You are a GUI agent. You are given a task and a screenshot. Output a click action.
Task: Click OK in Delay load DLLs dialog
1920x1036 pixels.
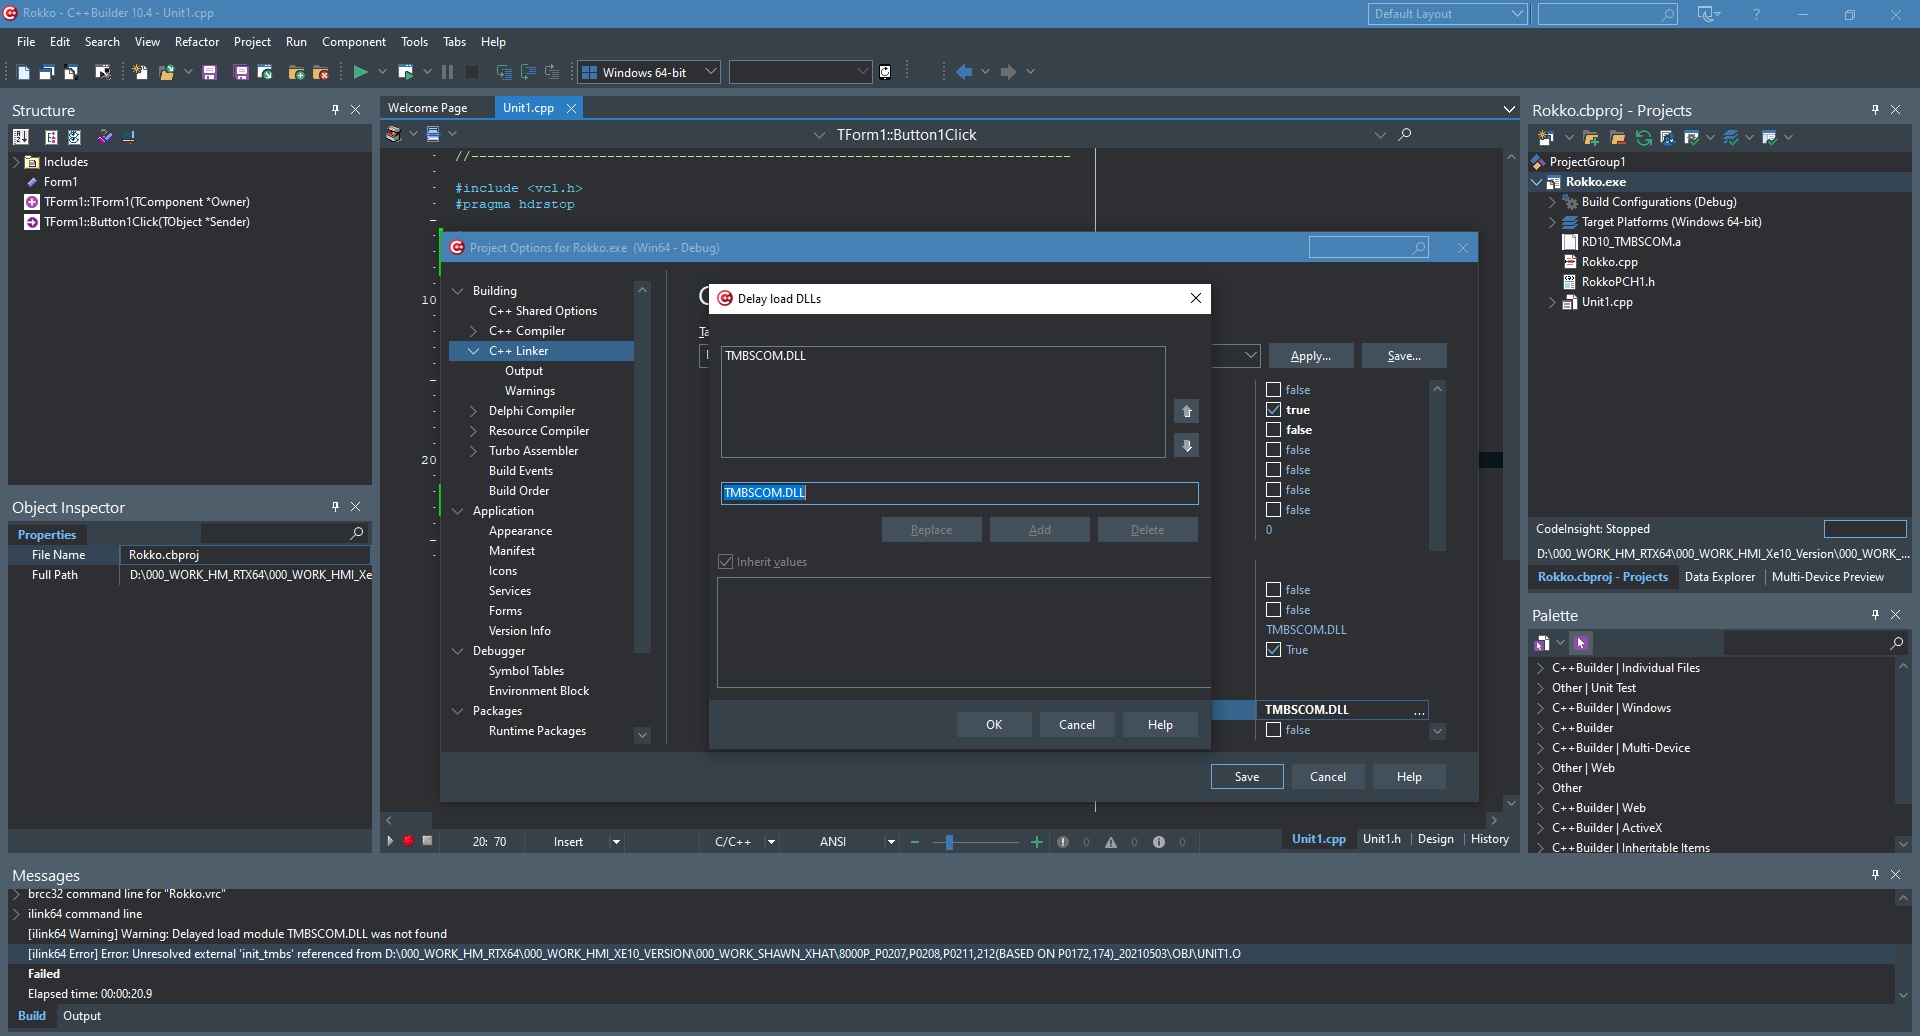coord(994,725)
